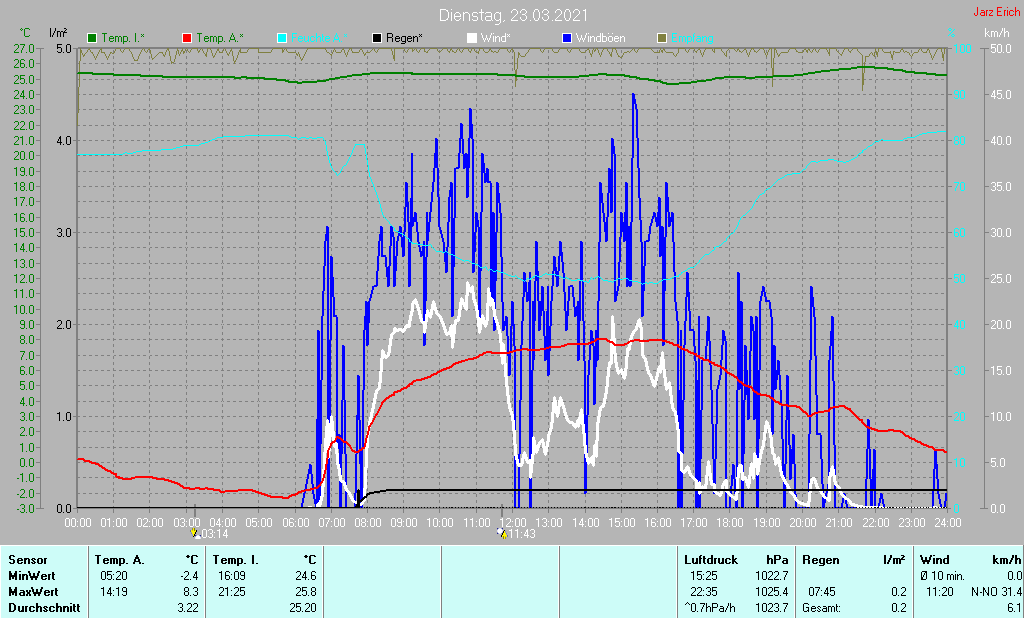Viewport: 1024px width, 618px height.
Task: Click the moon marker icon at 11:43
Action: pos(502,534)
